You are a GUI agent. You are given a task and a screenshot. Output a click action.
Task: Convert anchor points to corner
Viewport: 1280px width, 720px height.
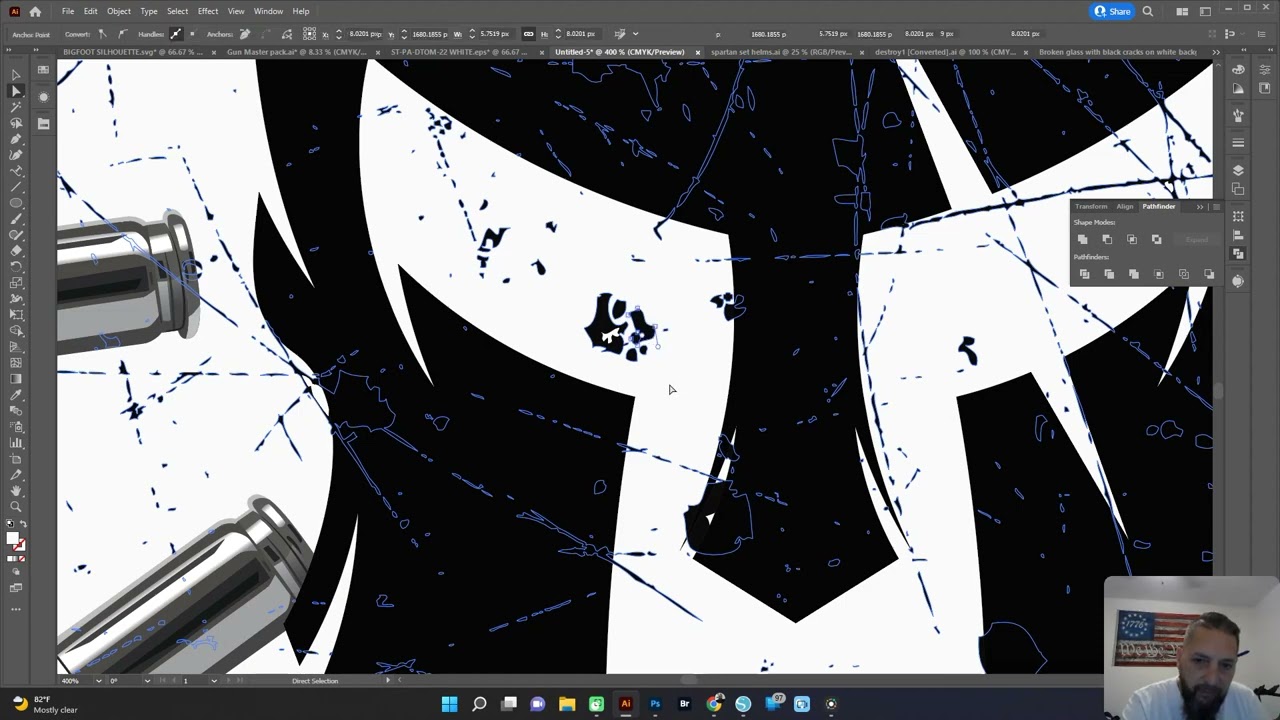(x=102, y=34)
